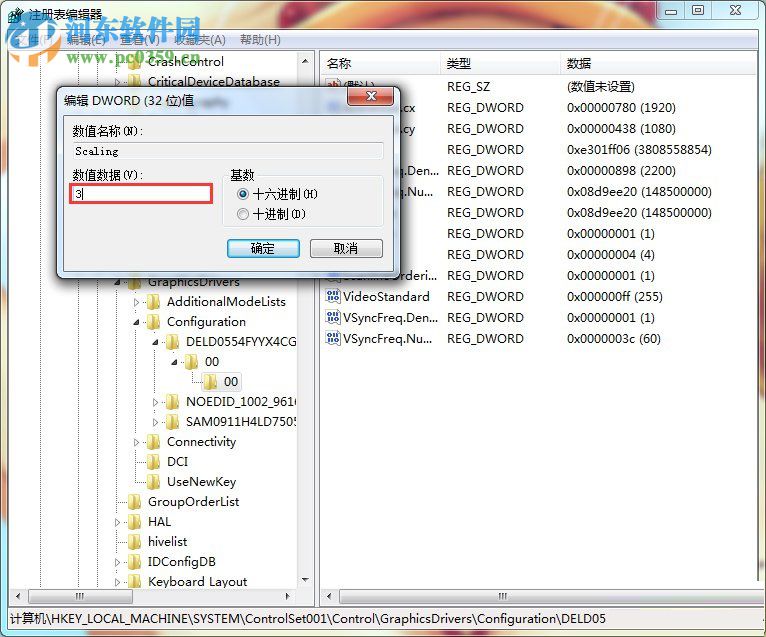Image resolution: width=766 pixels, height=637 pixels.
Task: Expand the Connectivity tree node
Action: (x=136, y=443)
